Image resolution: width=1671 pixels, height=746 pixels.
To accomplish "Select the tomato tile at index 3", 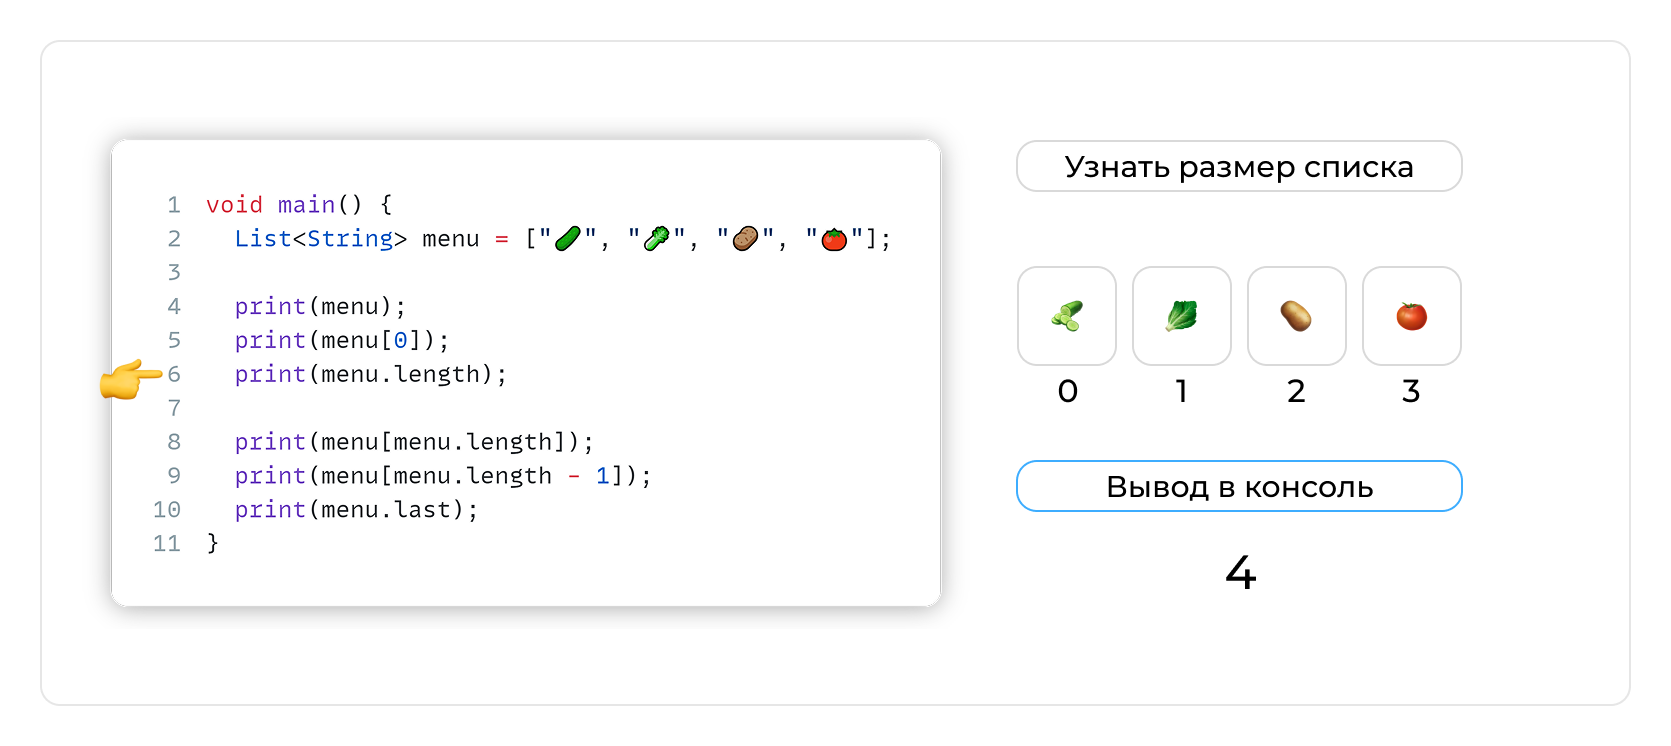I will [1411, 316].
